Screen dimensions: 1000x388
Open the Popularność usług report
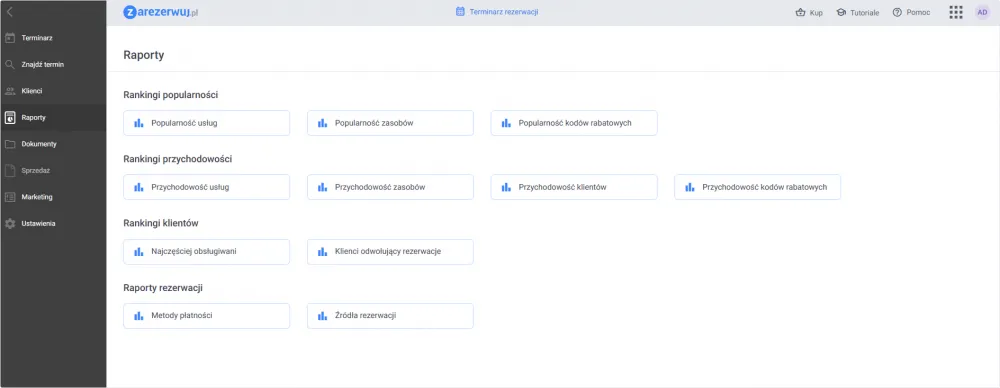pos(207,123)
